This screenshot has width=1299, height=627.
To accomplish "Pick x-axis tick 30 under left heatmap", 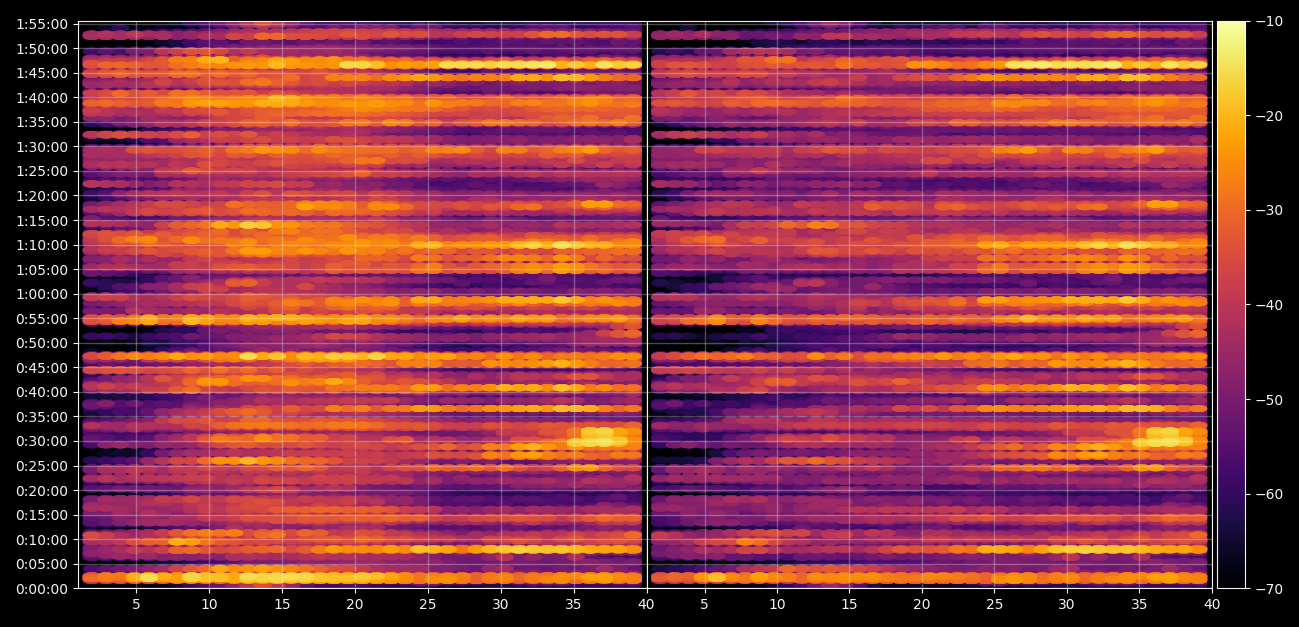I will click(x=501, y=605).
